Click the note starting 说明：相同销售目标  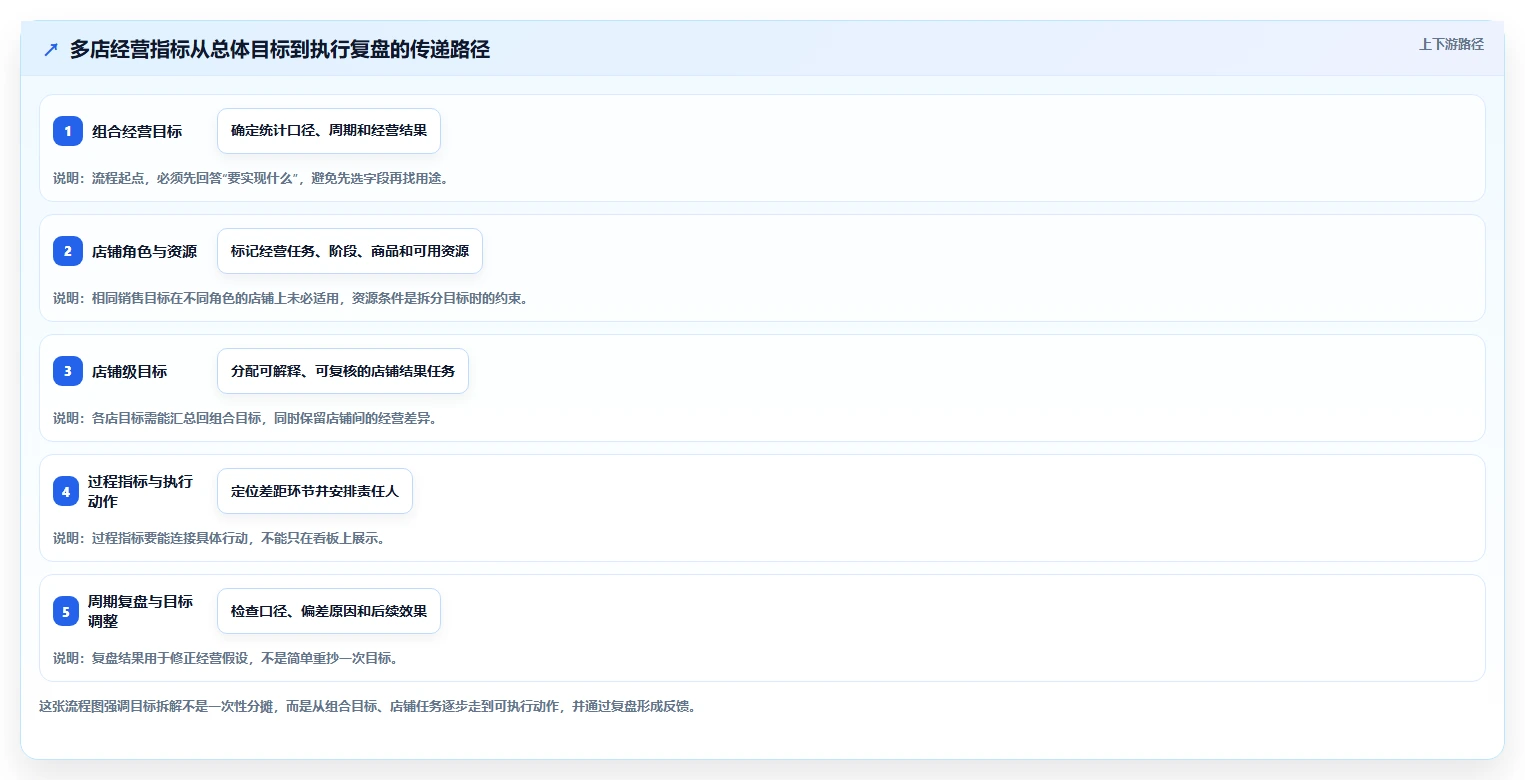point(290,298)
